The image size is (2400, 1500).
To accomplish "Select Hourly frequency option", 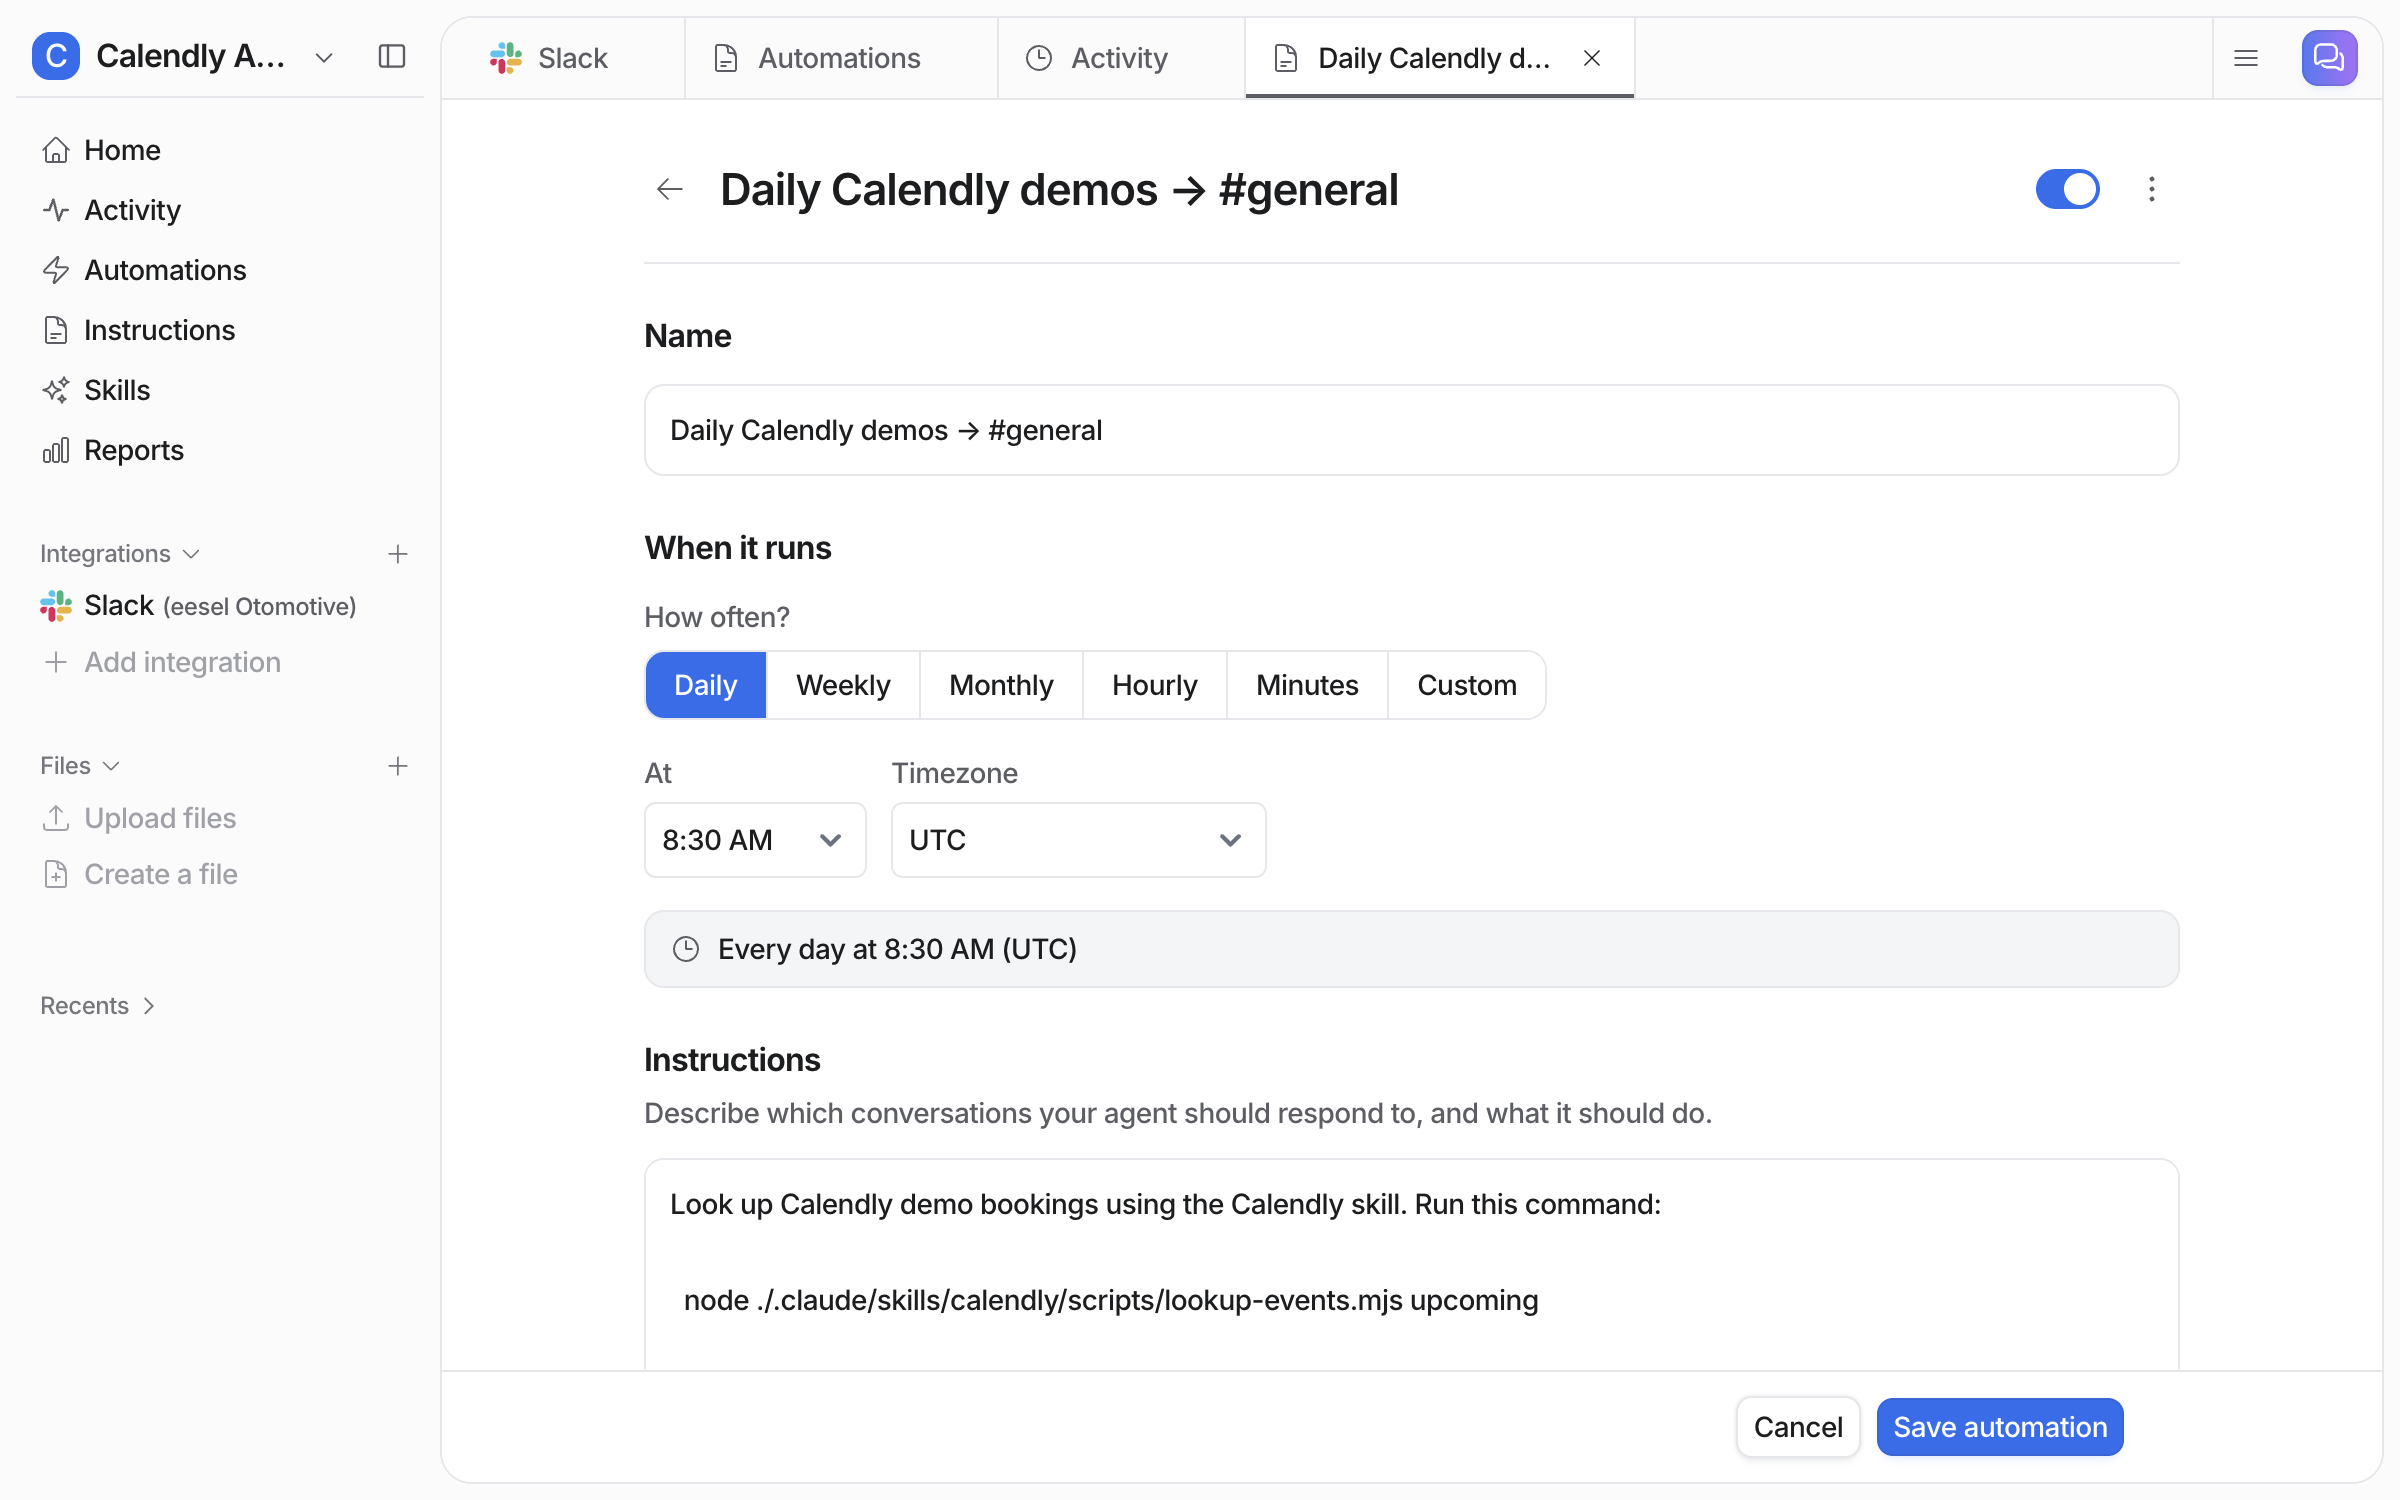I will 1154,685.
